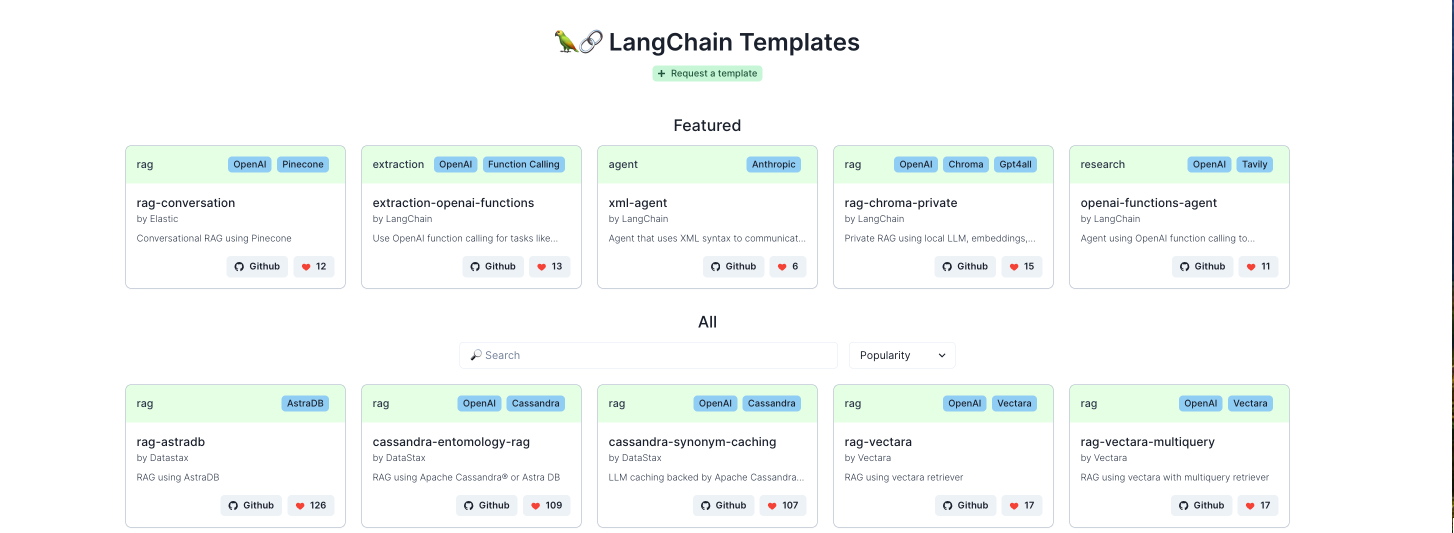
Task: Click the Request a template button
Action: tap(708, 74)
